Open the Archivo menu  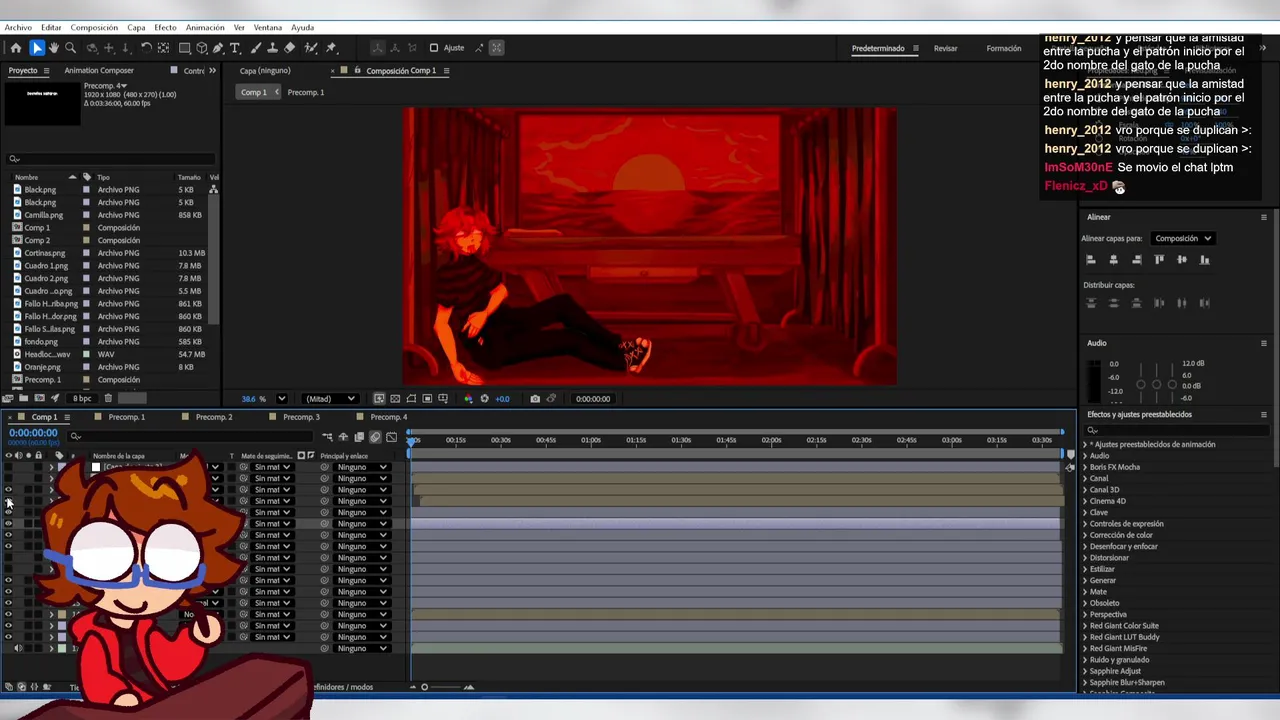pyautogui.click(x=18, y=28)
